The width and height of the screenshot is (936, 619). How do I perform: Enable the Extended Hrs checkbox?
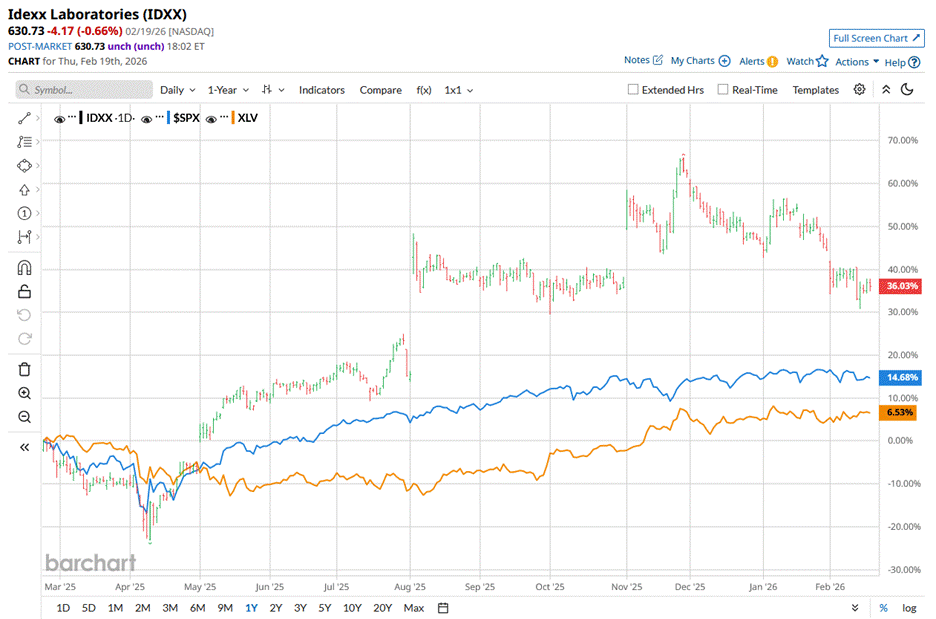coord(633,90)
